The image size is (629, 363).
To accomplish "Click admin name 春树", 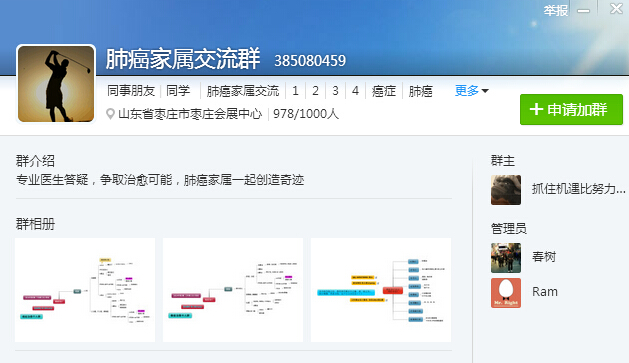I will [x=544, y=257].
